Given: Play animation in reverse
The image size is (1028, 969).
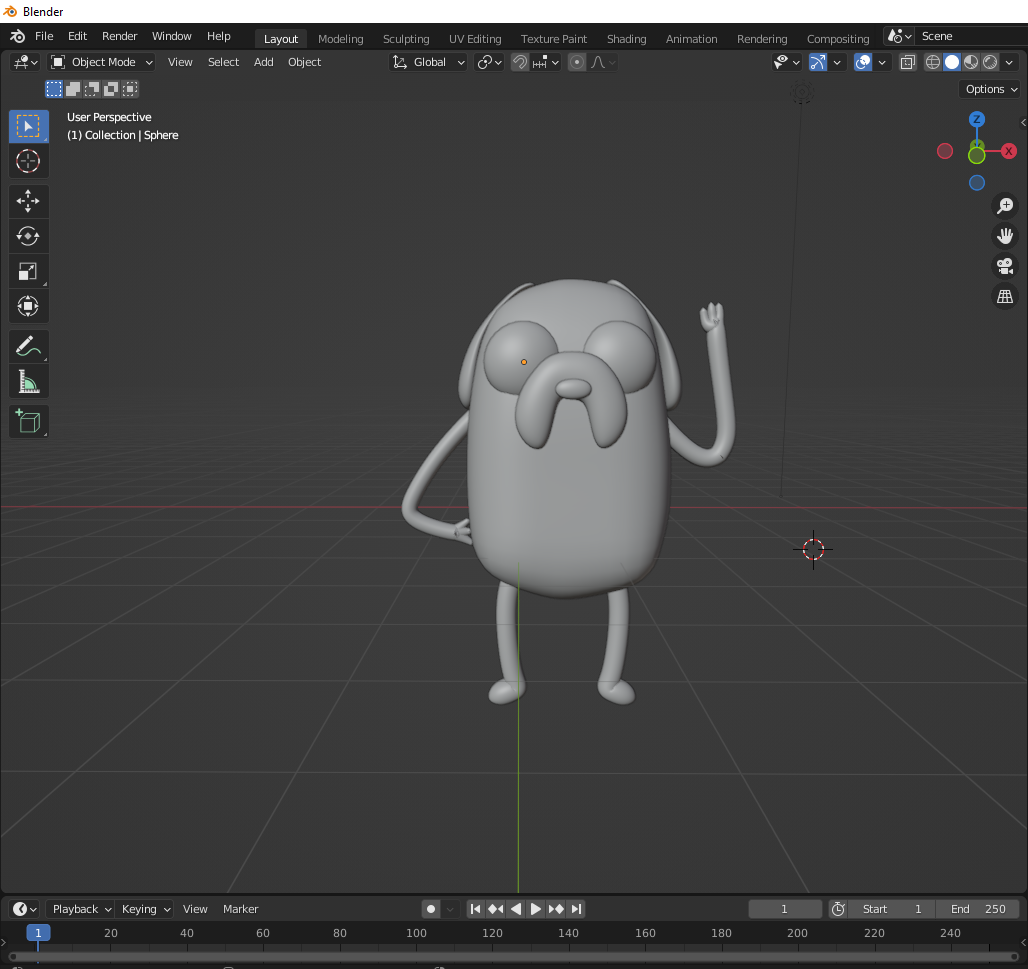Looking at the screenshot, I should pos(516,909).
